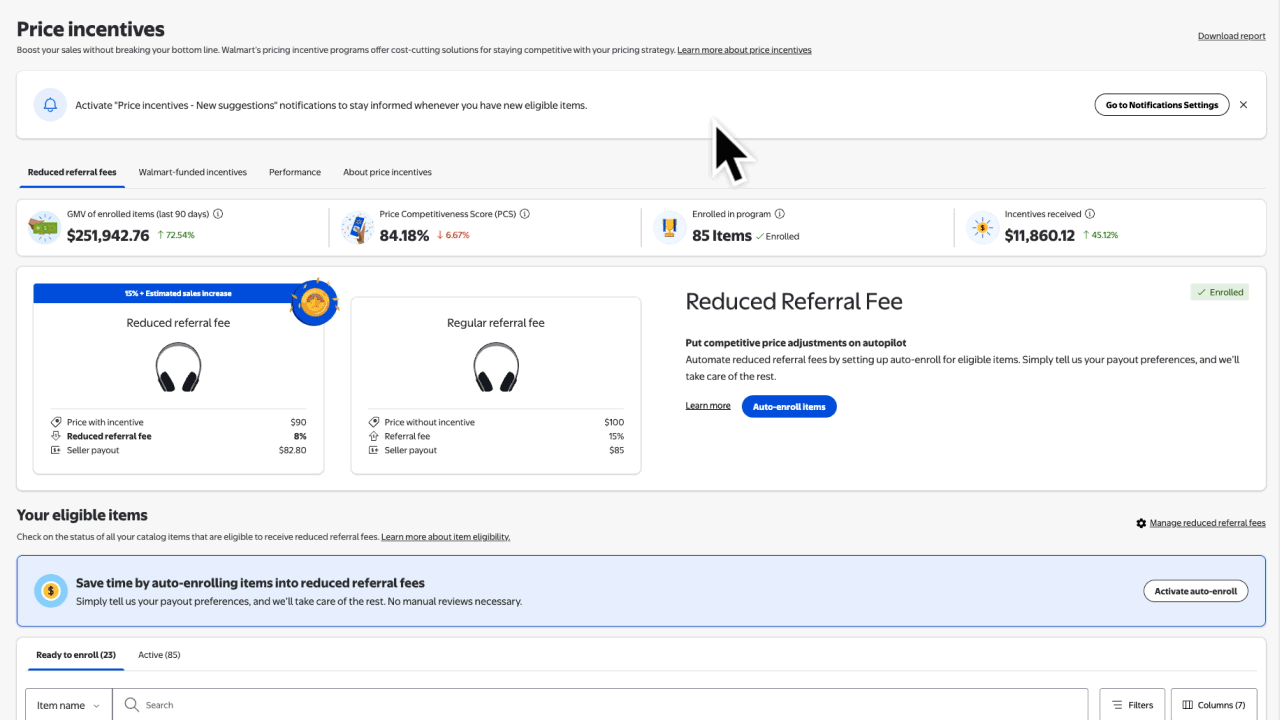
Task: Open Learn more about item eligibility link
Action: pyautogui.click(x=445, y=537)
